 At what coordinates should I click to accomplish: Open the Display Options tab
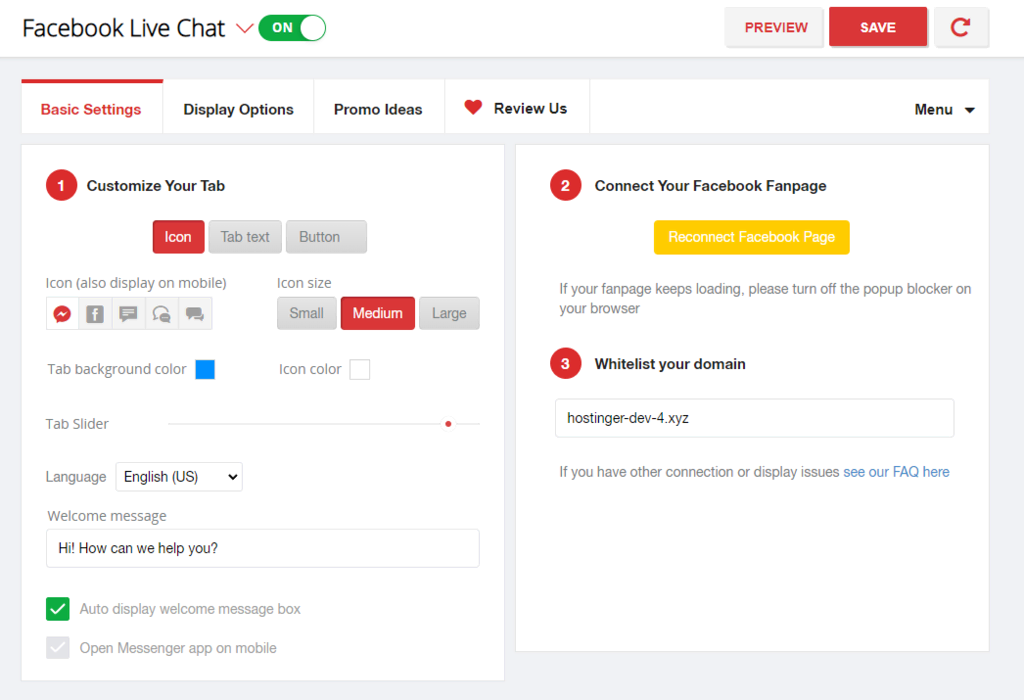click(x=238, y=109)
